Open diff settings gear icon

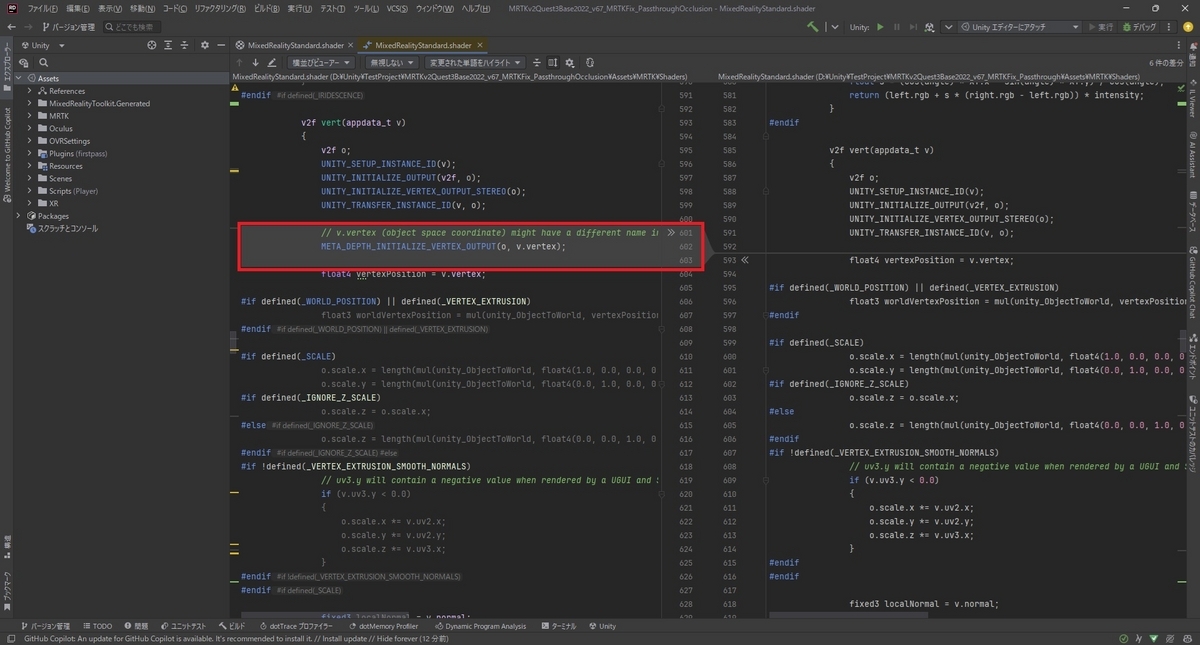(x=570, y=62)
